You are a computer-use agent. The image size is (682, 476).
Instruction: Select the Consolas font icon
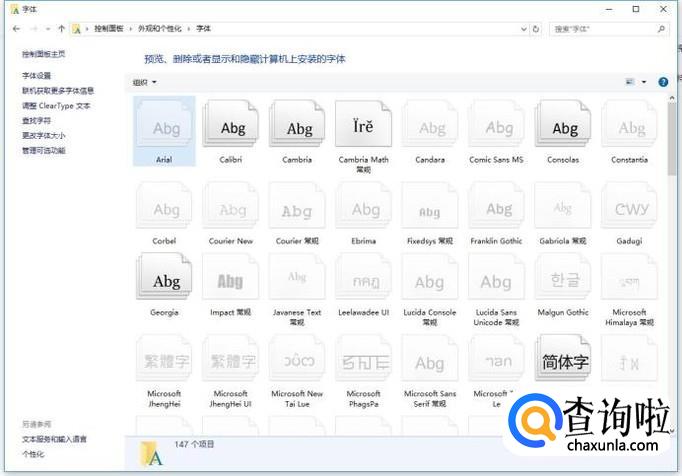pyautogui.click(x=563, y=124)
